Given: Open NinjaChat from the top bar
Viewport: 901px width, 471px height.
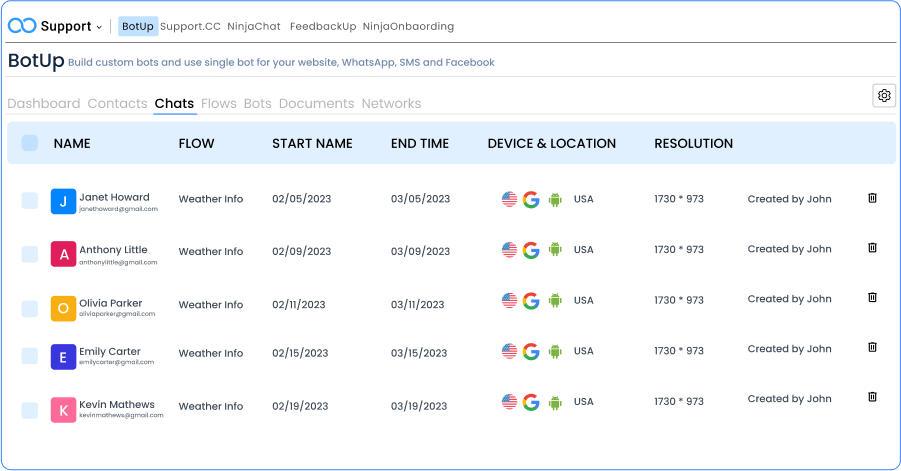Looking at the screenshot, I should [x=255, y=26].
